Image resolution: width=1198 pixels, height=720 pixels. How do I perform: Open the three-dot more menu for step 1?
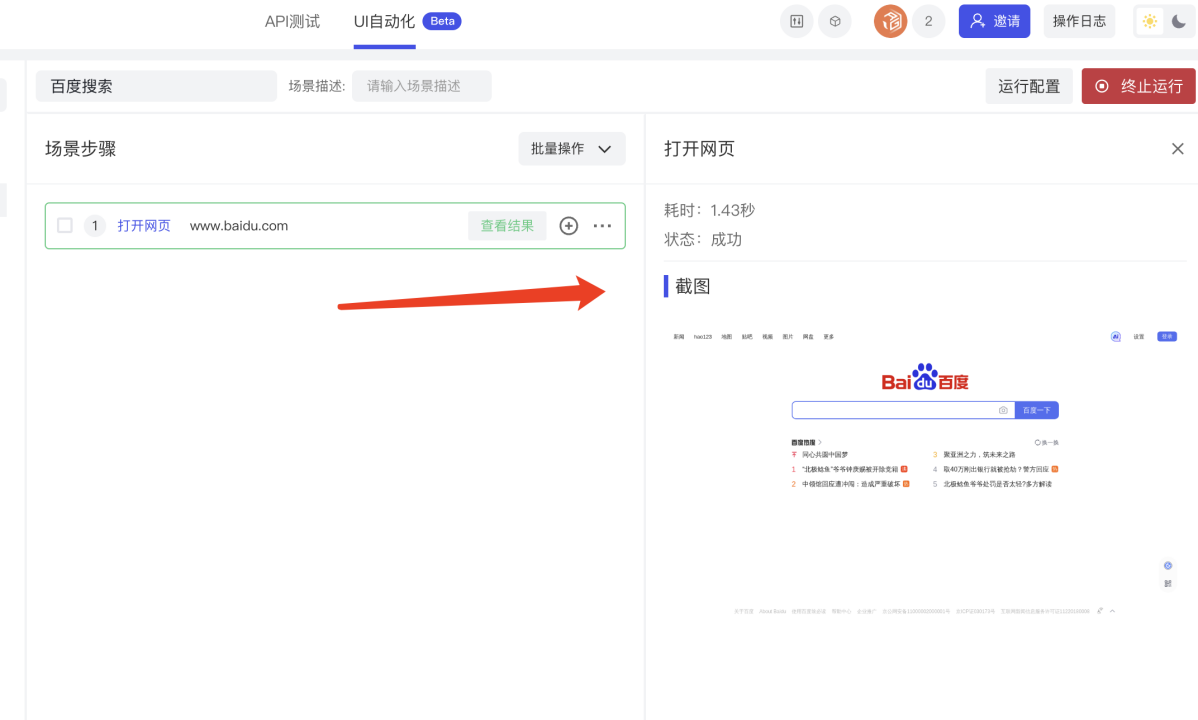(602, 225)
